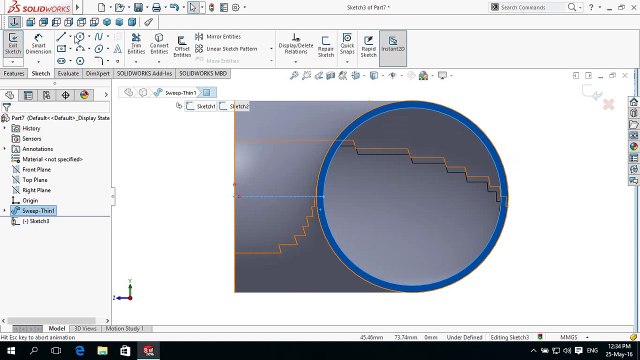This screenshot has height=360, width=640.
Task: Cancel sketch with red X corner
Action: coord(608,104)
